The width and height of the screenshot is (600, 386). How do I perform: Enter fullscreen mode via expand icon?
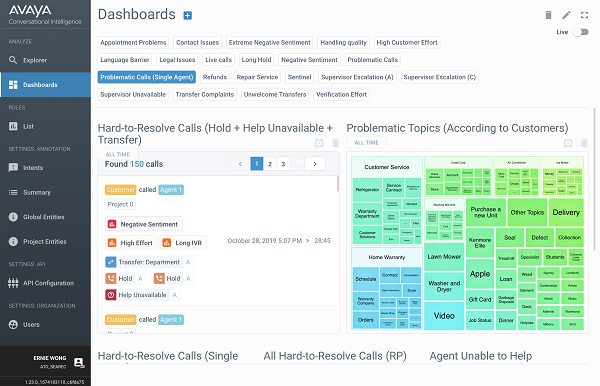pos(584,15)
